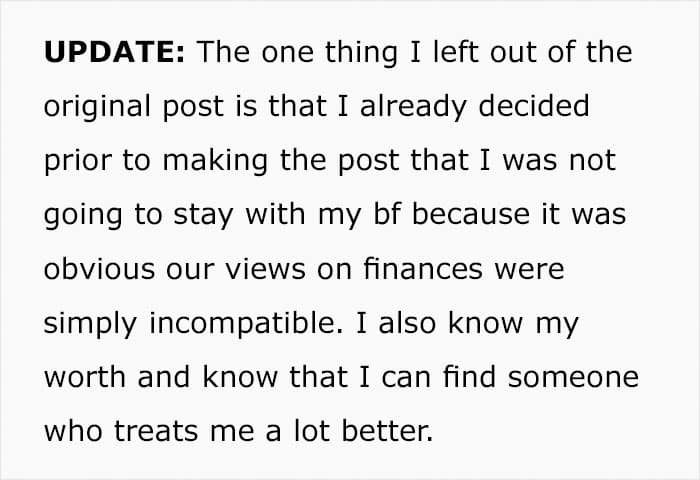Click the word "finances"
Viewport: 700px width, 480px height.
(423, 269)
